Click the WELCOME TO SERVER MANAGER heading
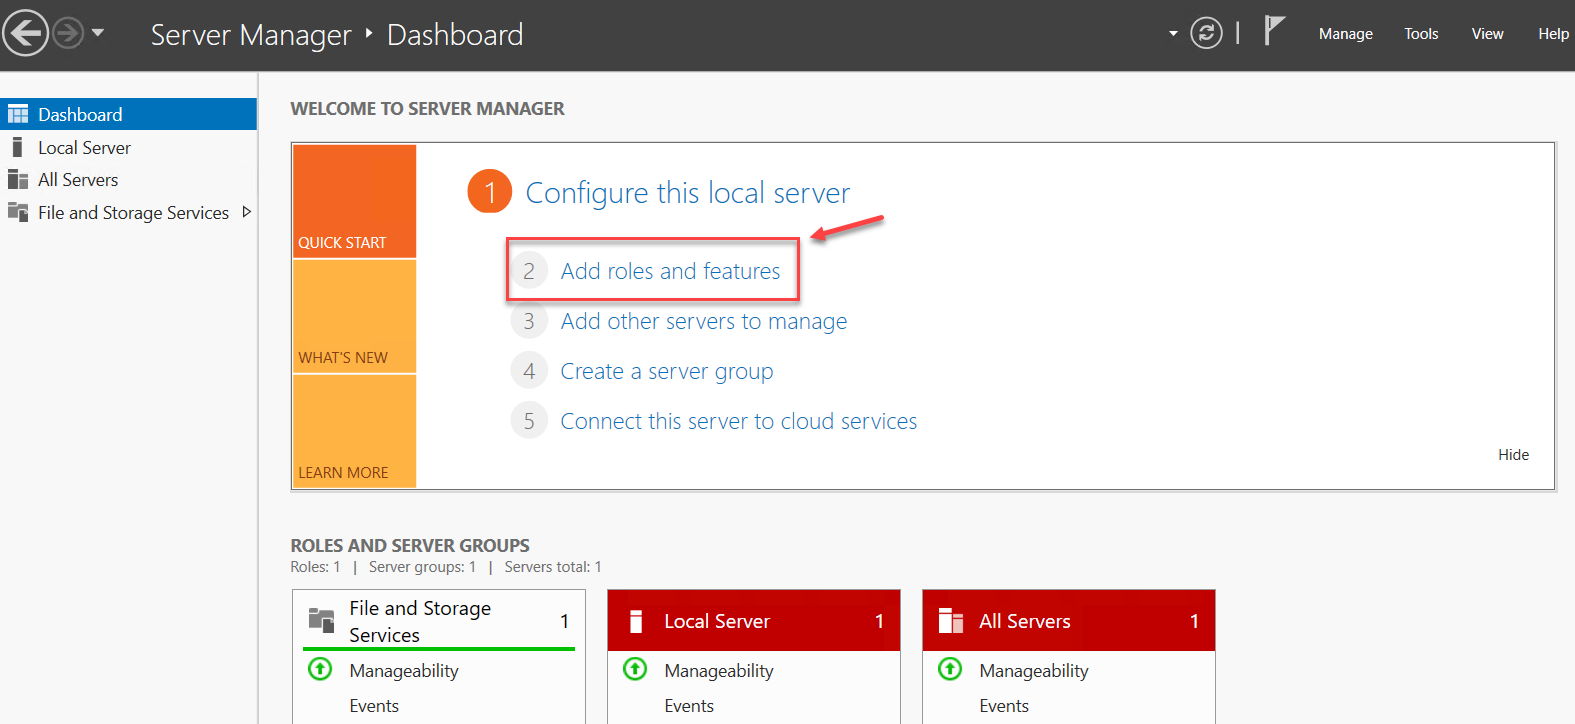This screenshot has height=724, width=1575. [x=427, y=109]
